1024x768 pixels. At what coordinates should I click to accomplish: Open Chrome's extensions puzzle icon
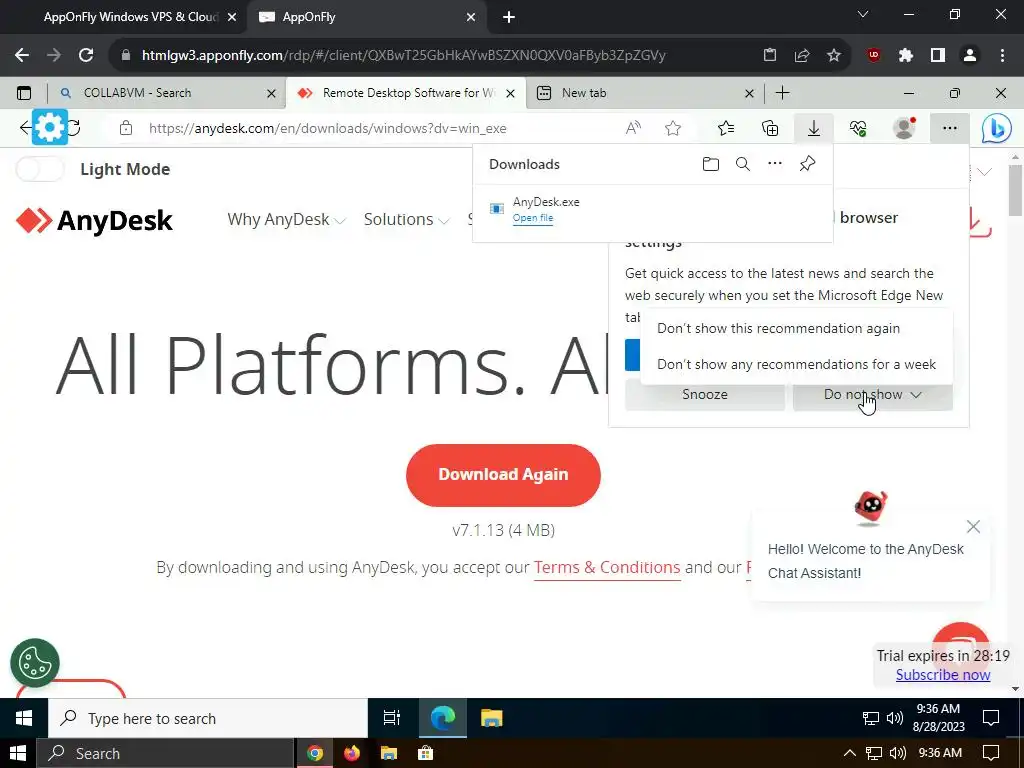(x=906, y=56)
